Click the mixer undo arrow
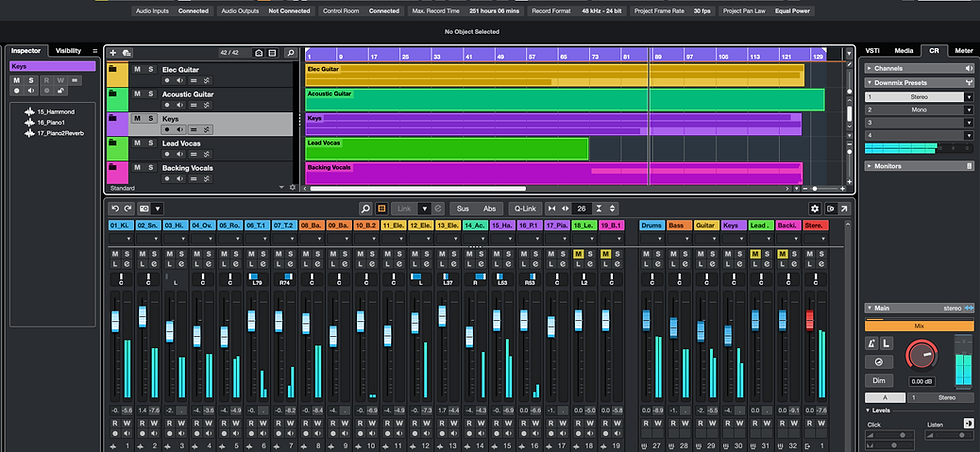This screenshot has height=452, width=980. [x=115, y=208]
